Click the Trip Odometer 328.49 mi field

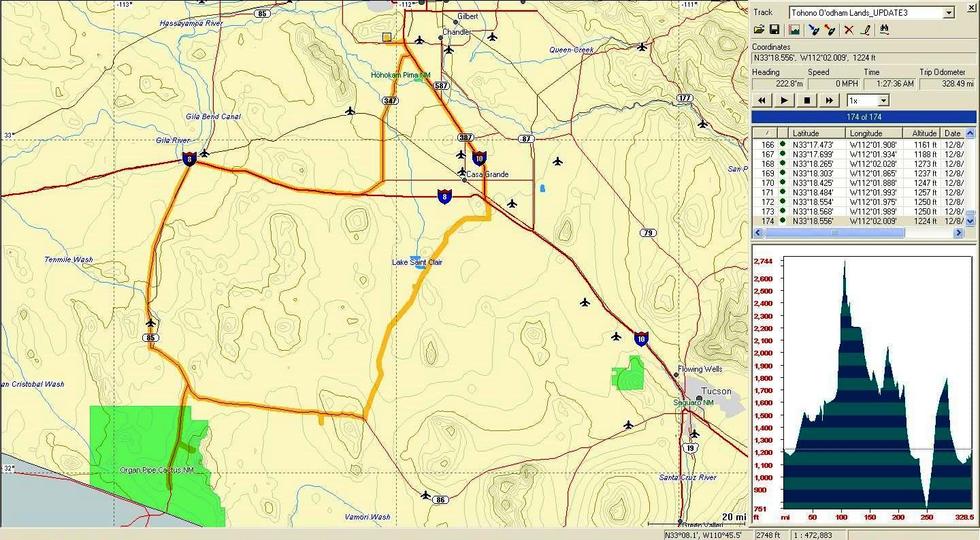(948, 83)
